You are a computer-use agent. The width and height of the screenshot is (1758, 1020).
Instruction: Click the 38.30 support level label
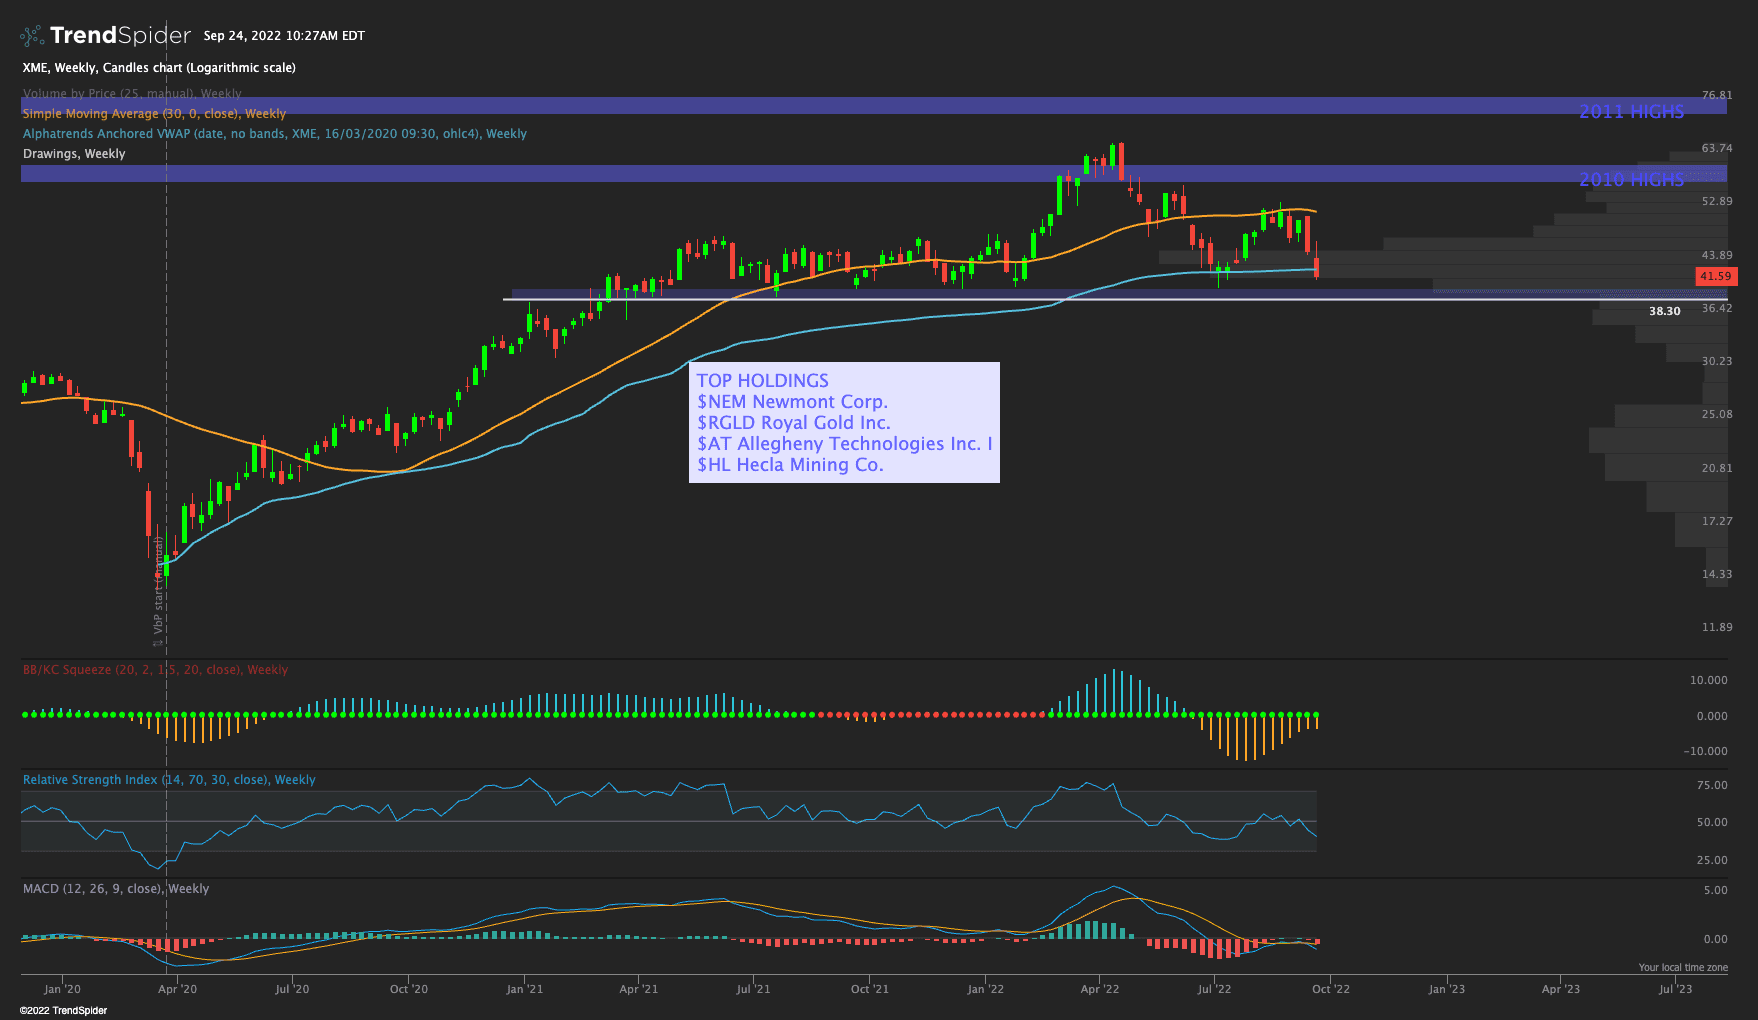pos(1664,311)
